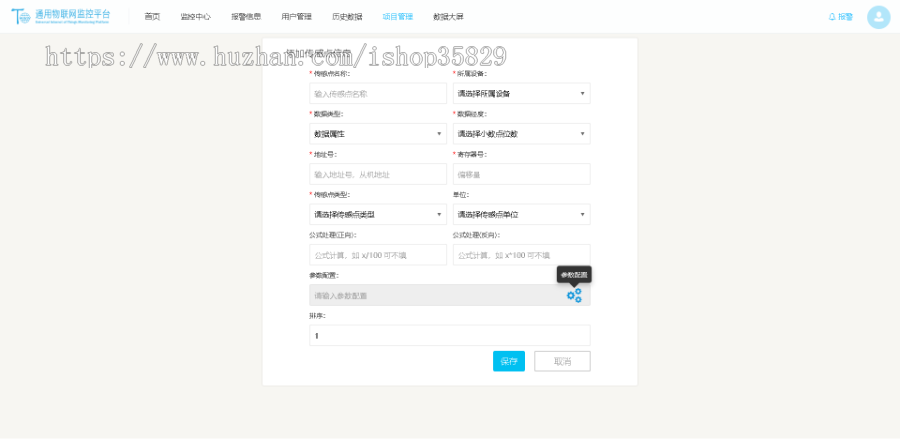The height and width of the screenshot is (439, 900).
Task: Switch to 用户管理 page
Action: click(x=297, y=17)
